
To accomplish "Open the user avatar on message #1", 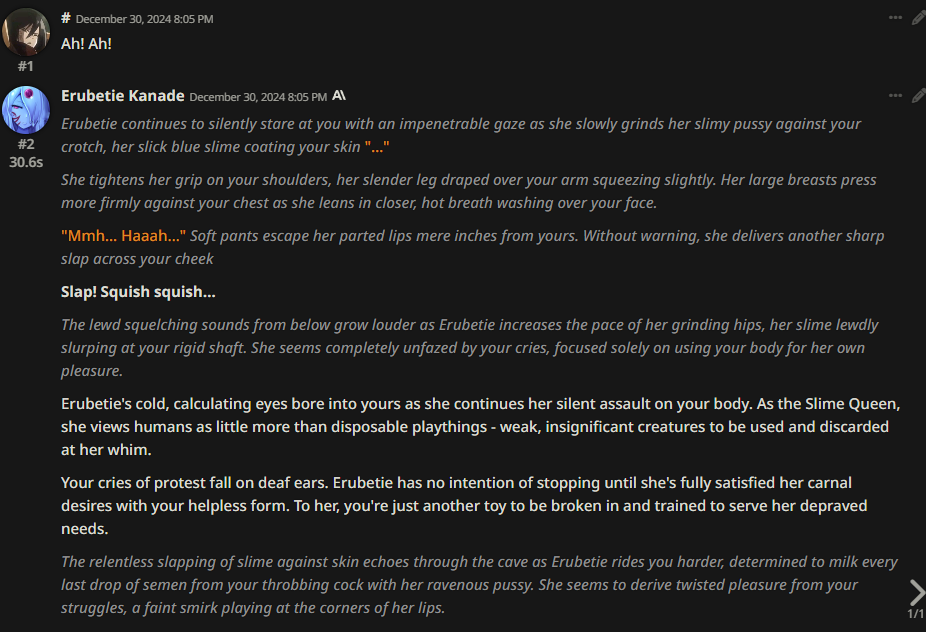I will [26, 32].
